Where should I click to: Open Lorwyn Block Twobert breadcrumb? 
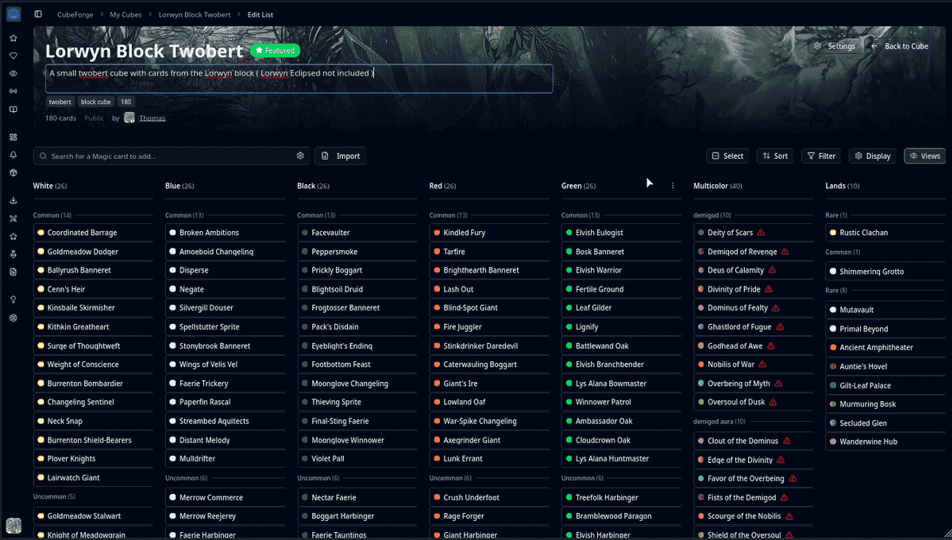pyautogui.click(x=194, y=15)
